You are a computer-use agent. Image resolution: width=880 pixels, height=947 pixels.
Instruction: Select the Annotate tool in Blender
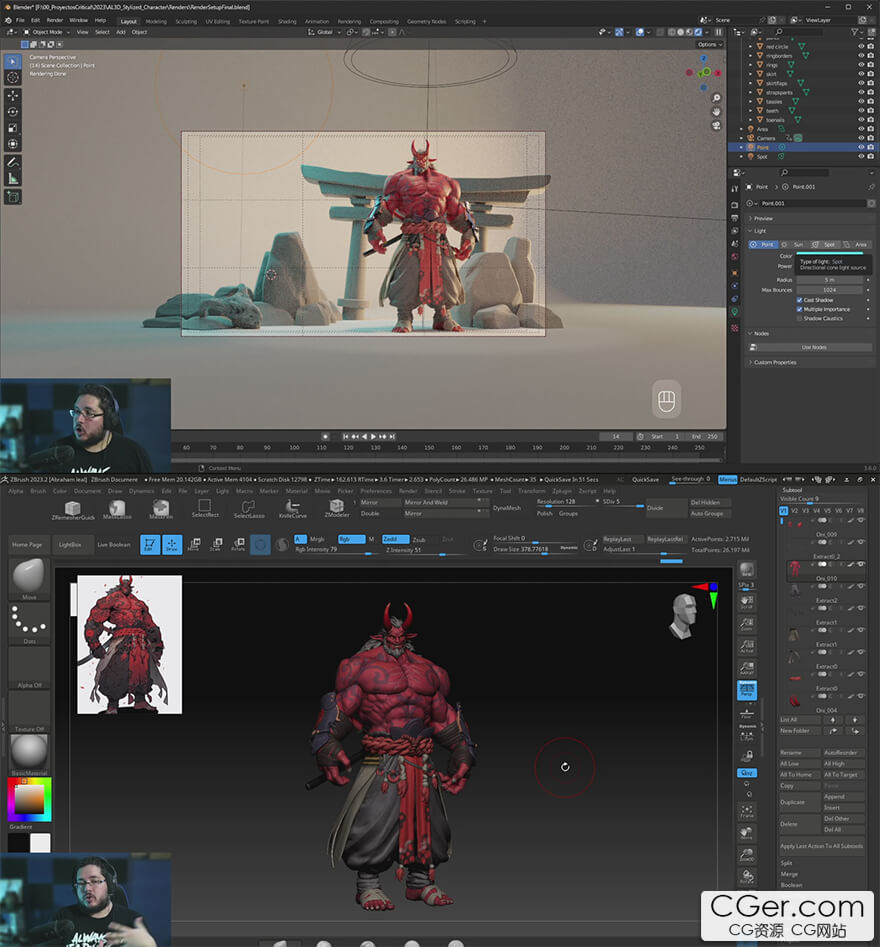pyautogui.click(x=13, y=162)
